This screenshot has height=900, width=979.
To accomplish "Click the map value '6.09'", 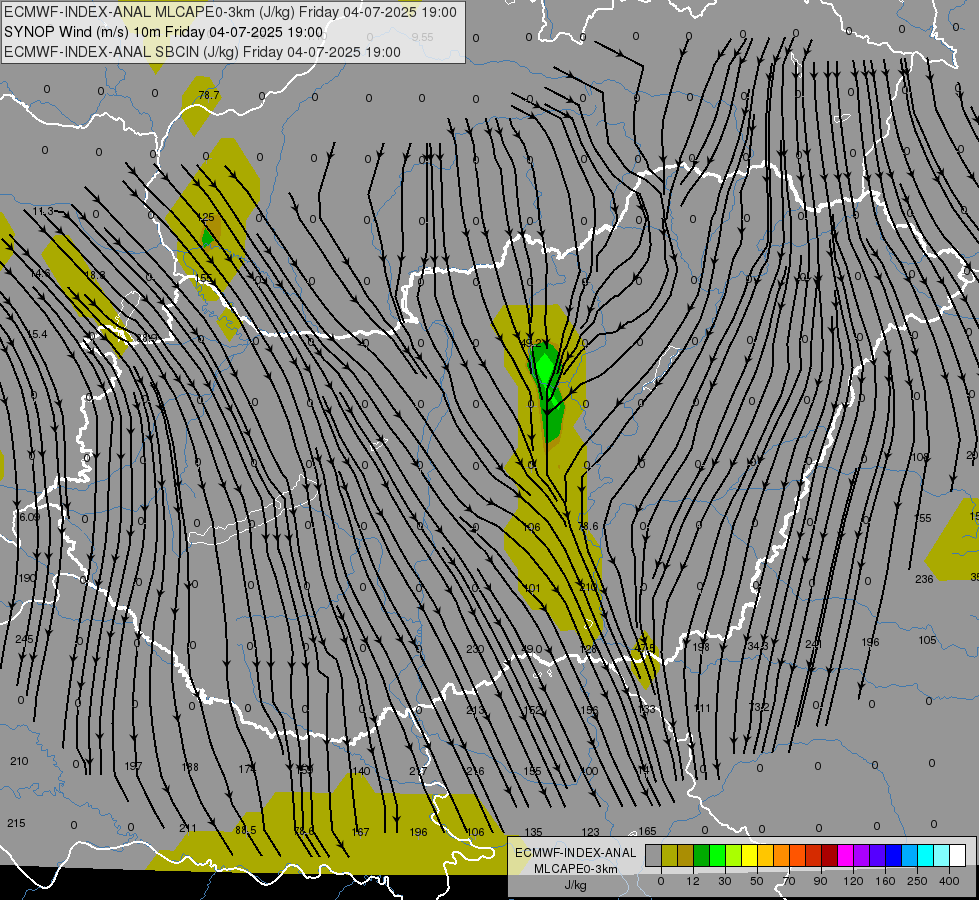I will pos(29,517).
